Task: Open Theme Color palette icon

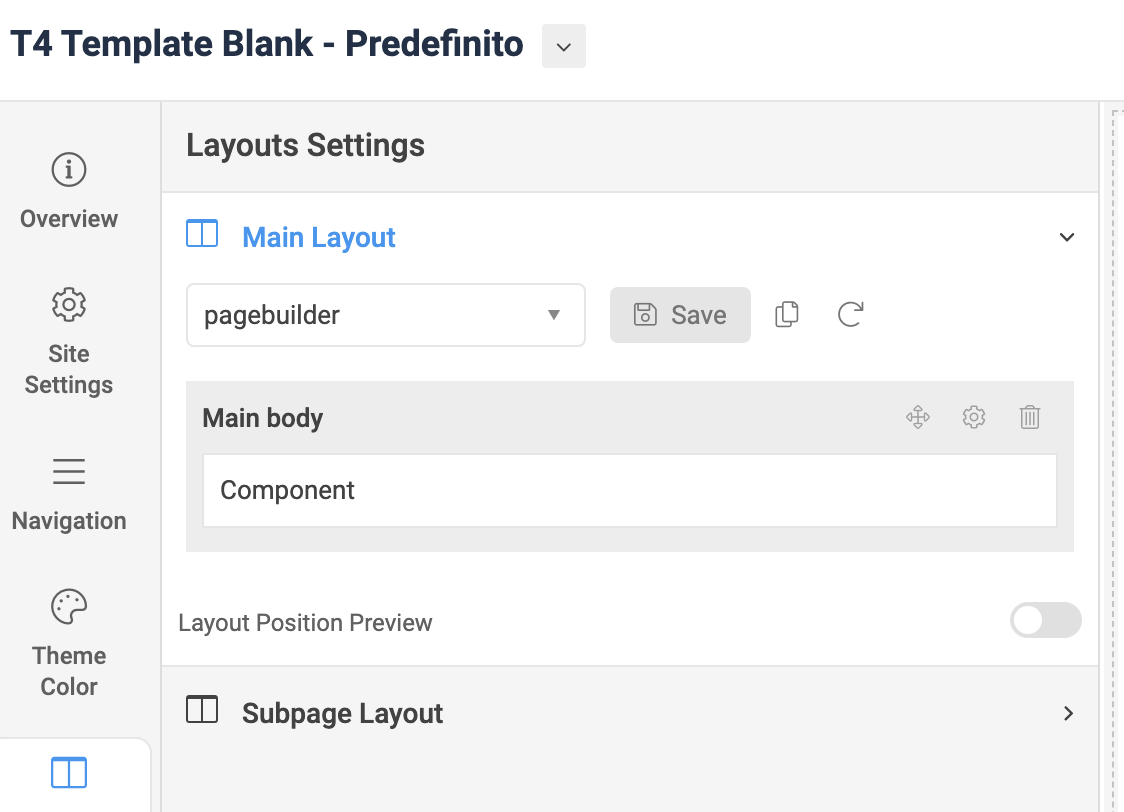Action: point(69,606)
